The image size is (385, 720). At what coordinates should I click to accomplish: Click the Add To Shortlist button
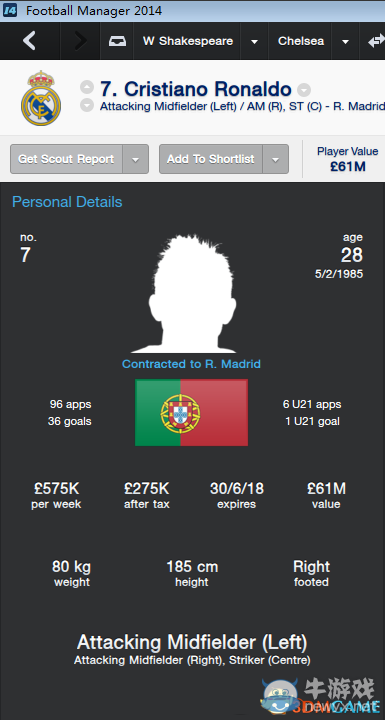pyautogui.click(x=211, y=159)
